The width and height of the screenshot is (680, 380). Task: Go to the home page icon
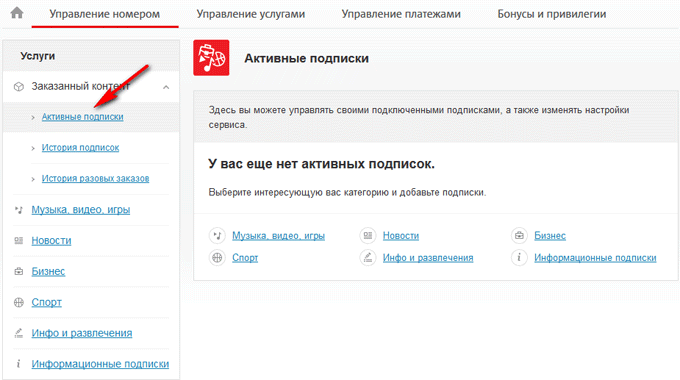click(x=17, y=13)
